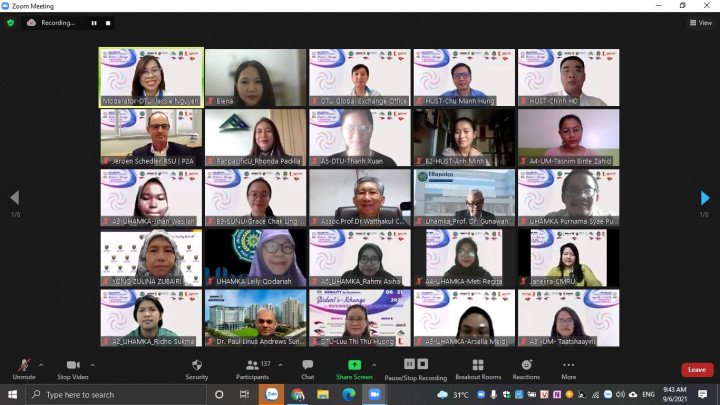Open the Chat panel
720x405 pixels.
[308, 369]
